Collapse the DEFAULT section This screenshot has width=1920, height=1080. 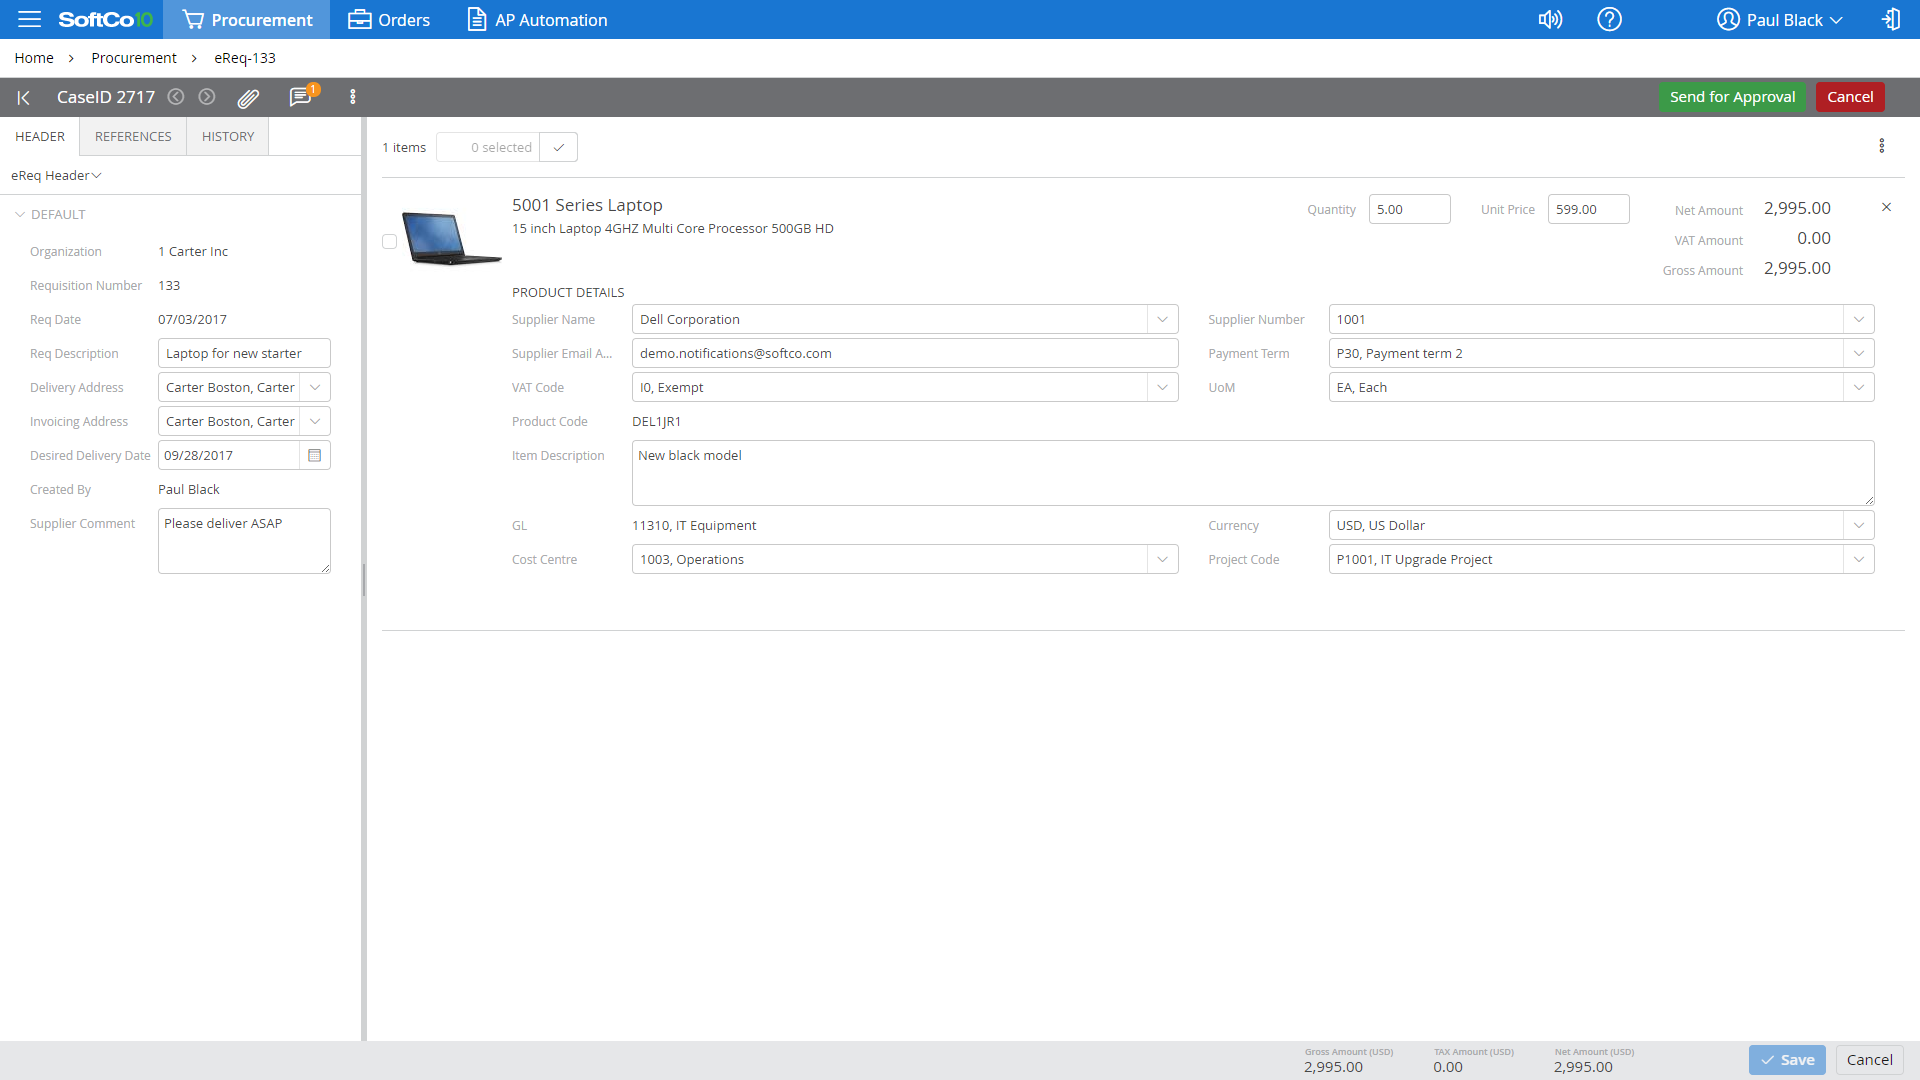20,215
